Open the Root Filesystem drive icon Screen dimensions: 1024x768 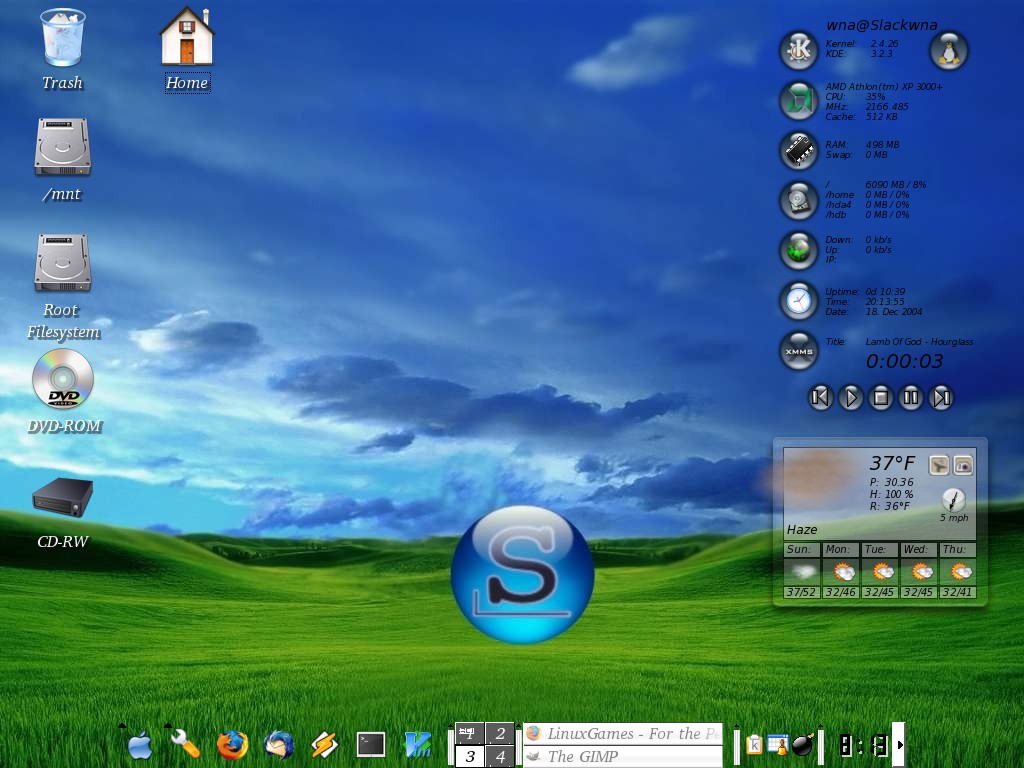pyautogui.click(x=62, y=263)
